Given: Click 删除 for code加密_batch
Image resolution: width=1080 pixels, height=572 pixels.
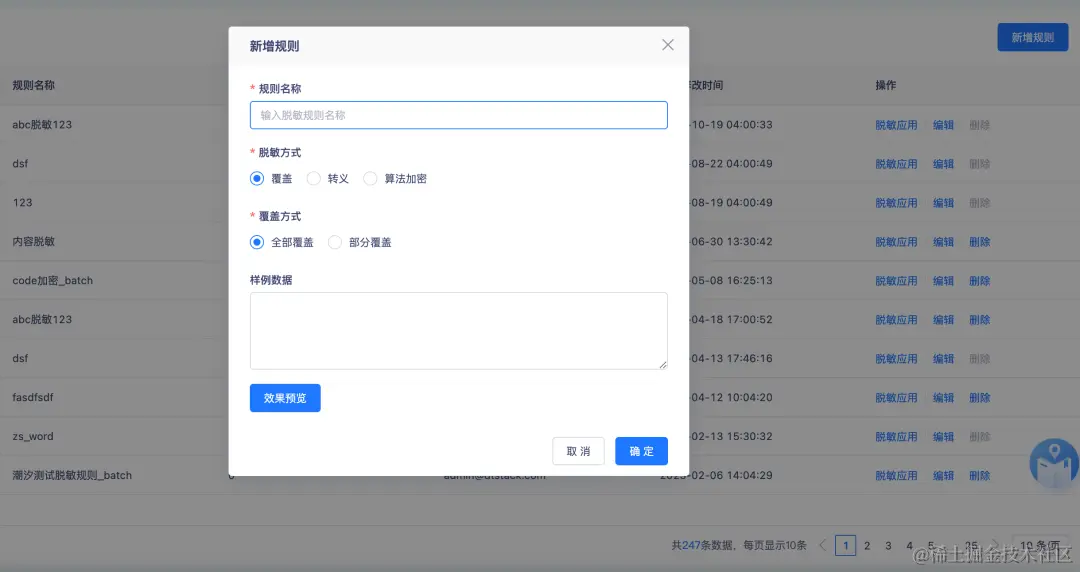Looking at the screenshot, I should 979,280.
